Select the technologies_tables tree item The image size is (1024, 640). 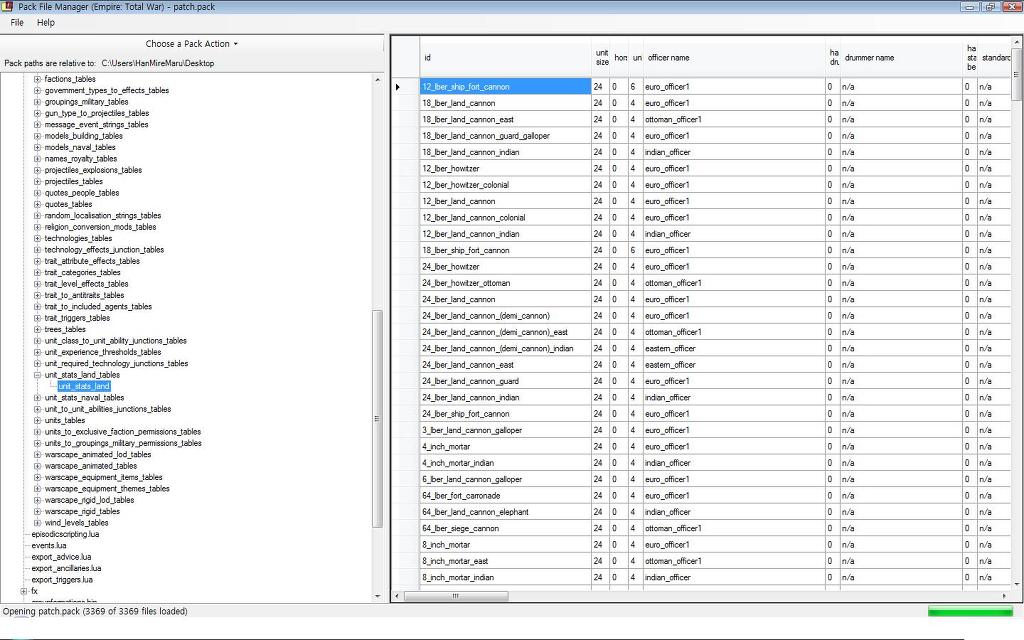78,239
